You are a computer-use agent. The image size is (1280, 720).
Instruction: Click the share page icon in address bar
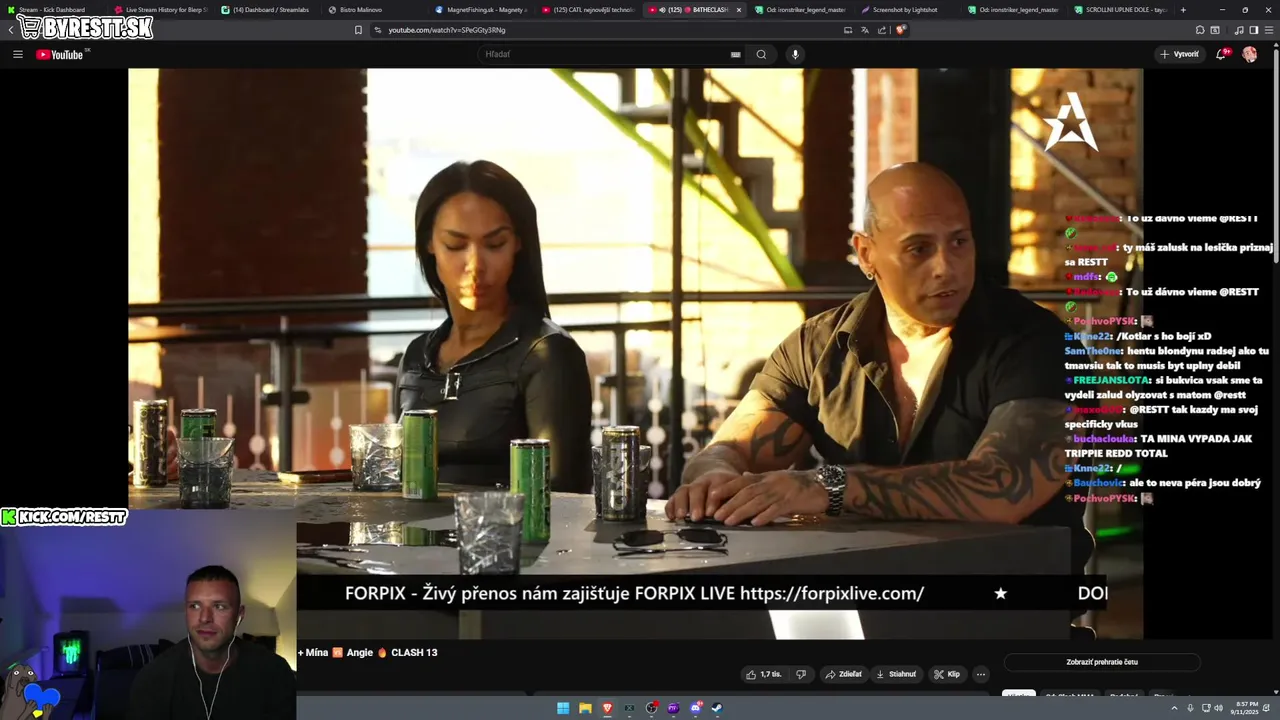[x=882, y=30]
